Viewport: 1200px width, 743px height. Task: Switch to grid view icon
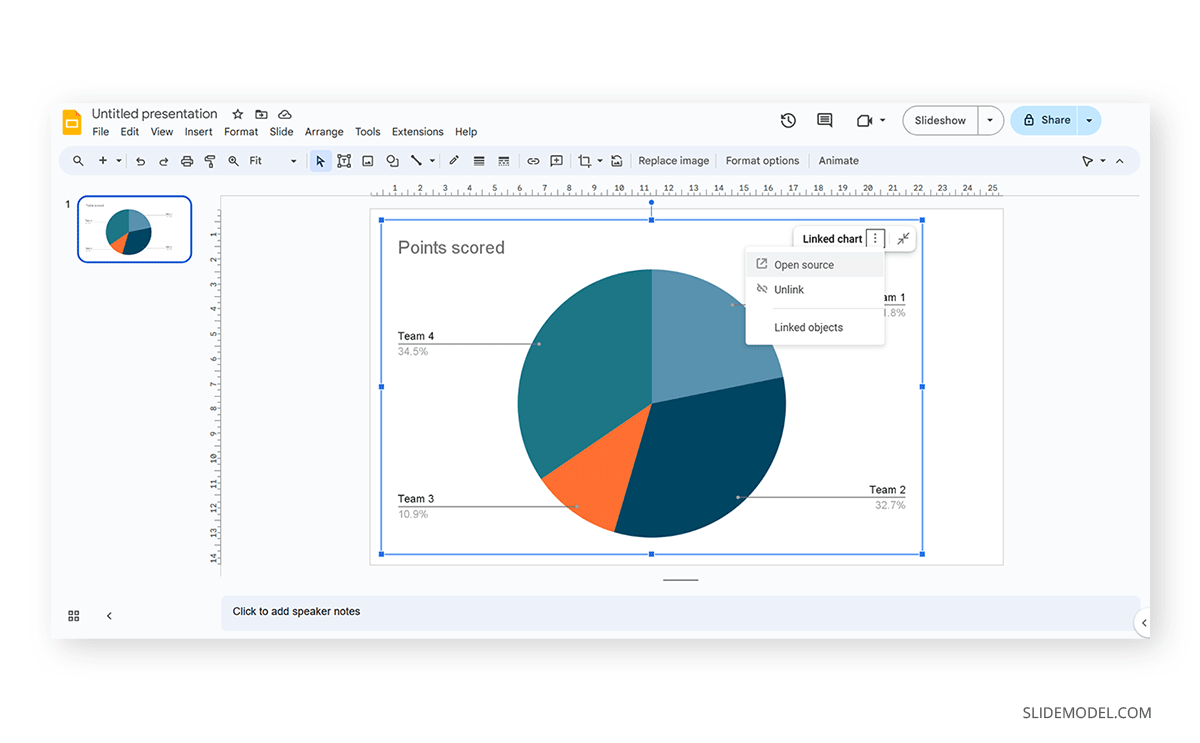[74, 616]
